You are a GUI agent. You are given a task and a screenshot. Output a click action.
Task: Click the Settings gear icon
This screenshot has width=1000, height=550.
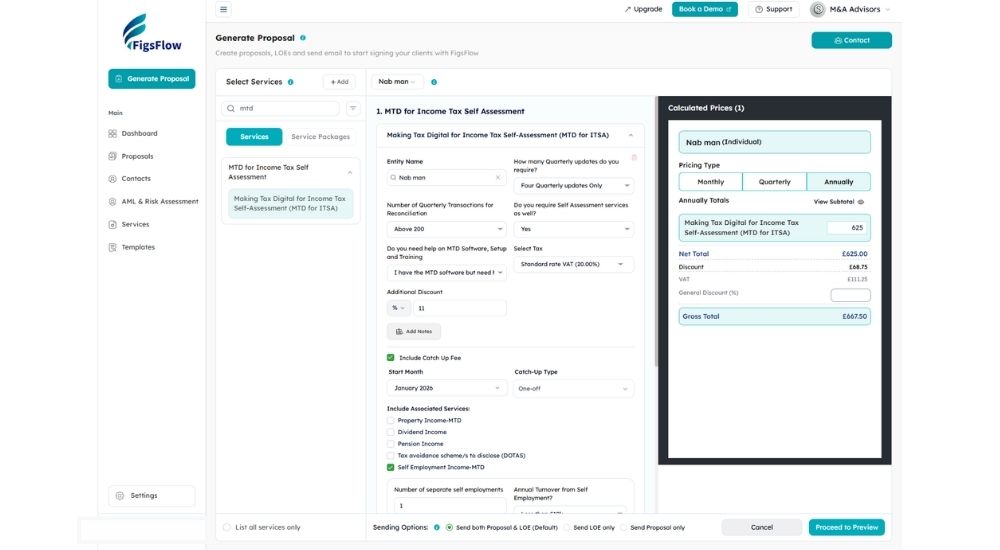click(120, 496)
